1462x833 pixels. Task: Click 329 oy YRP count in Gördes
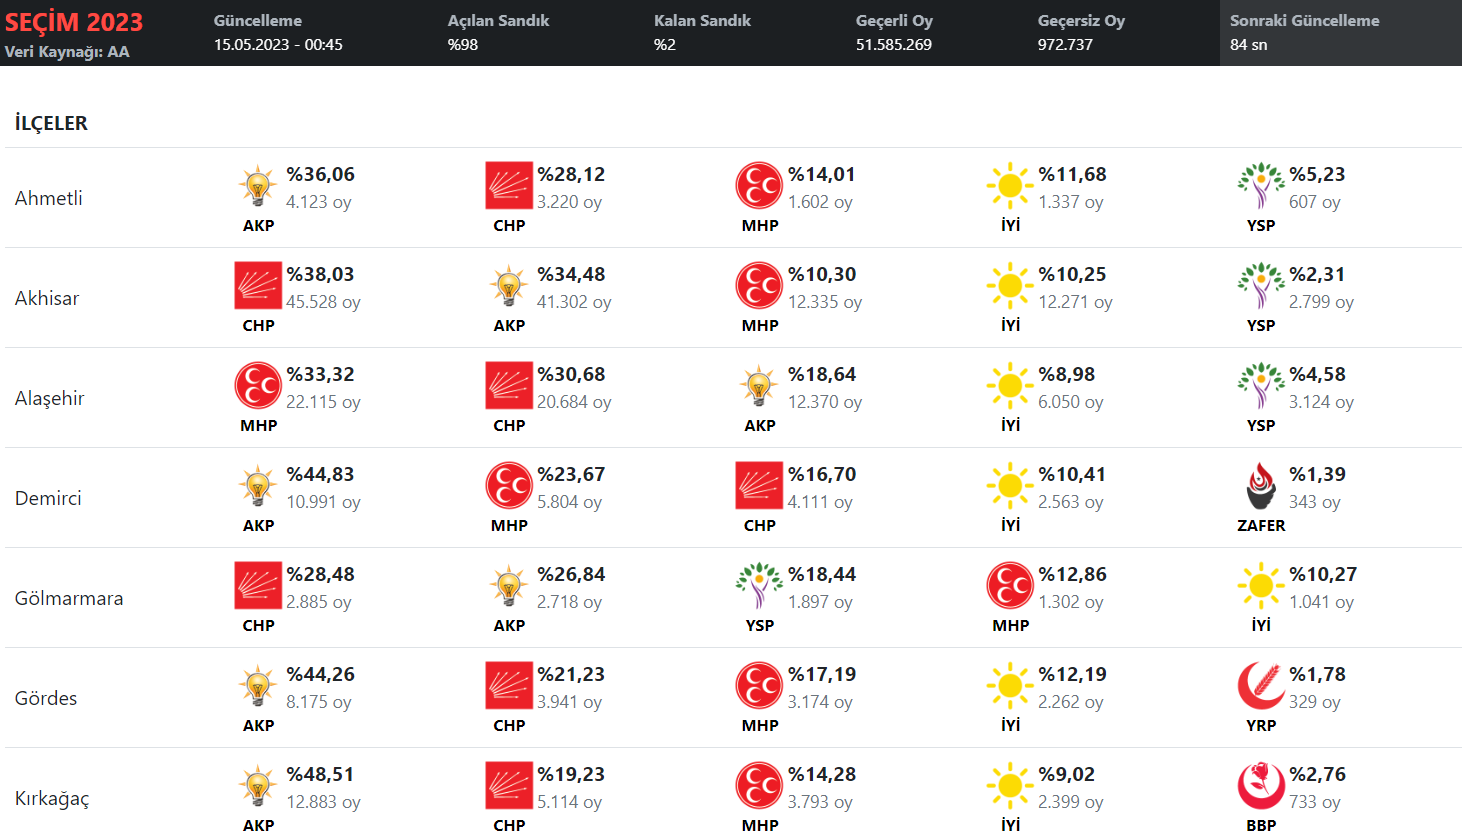click(1315, 702)
